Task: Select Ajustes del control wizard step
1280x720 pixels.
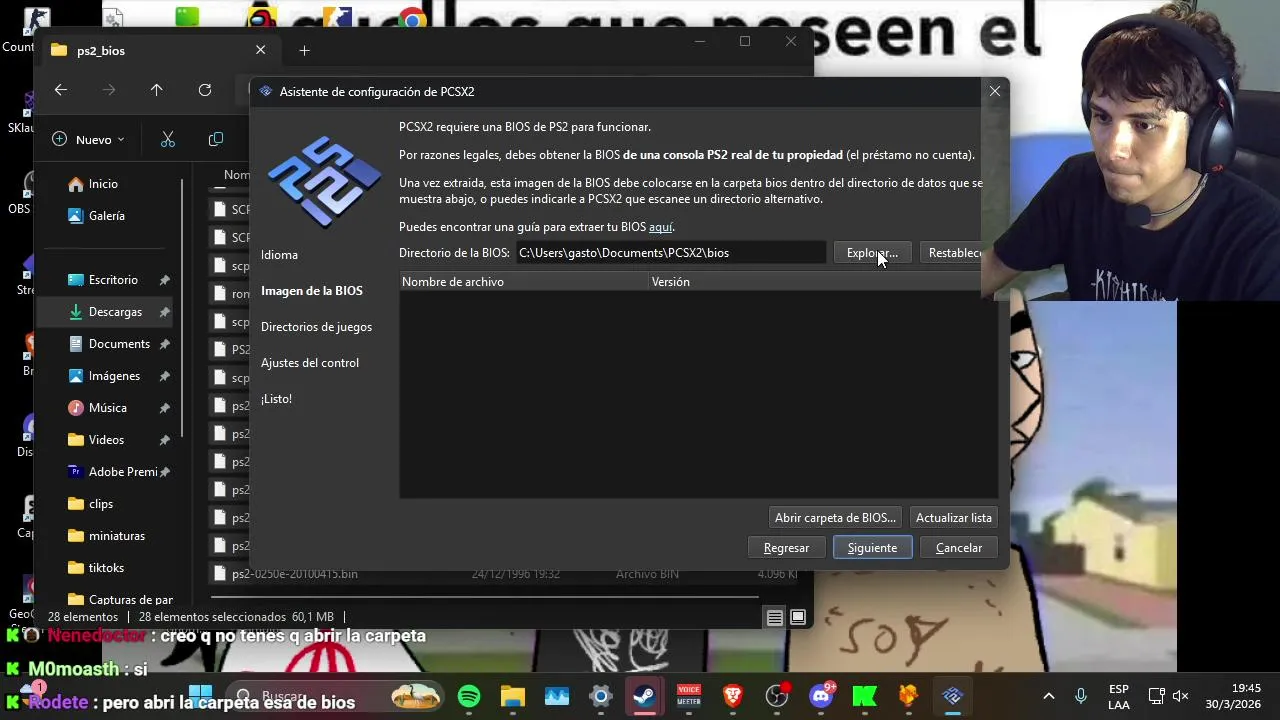Action: (310, 363)
